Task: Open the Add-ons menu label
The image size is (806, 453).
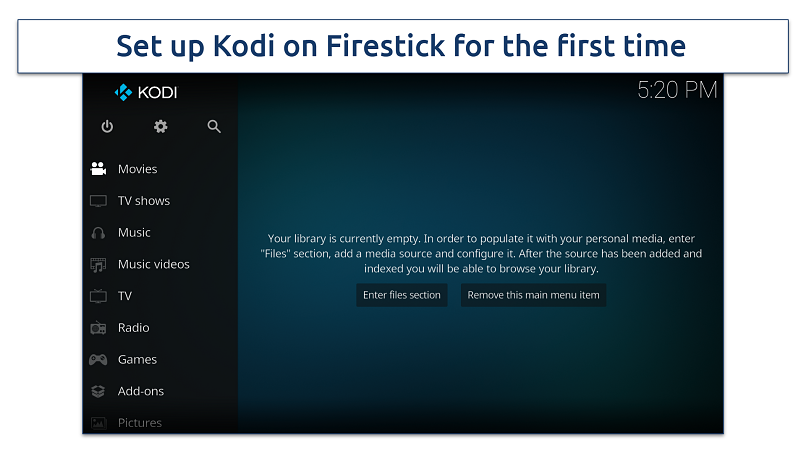Action: point(141,392)
